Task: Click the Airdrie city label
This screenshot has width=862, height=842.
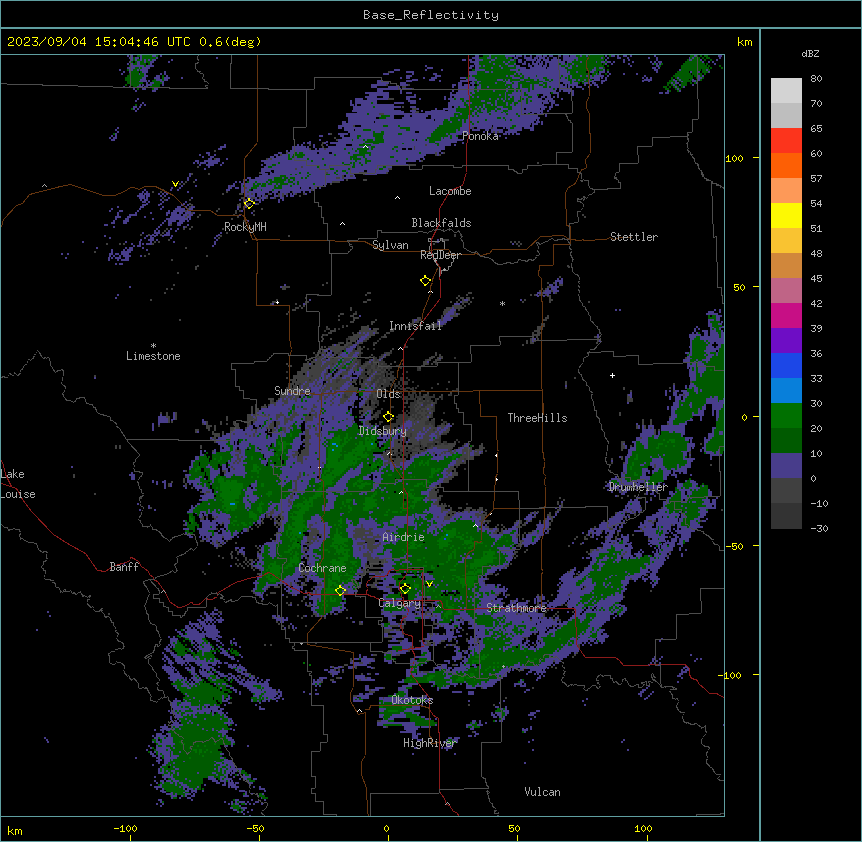Action: click(x=404, y=537)
